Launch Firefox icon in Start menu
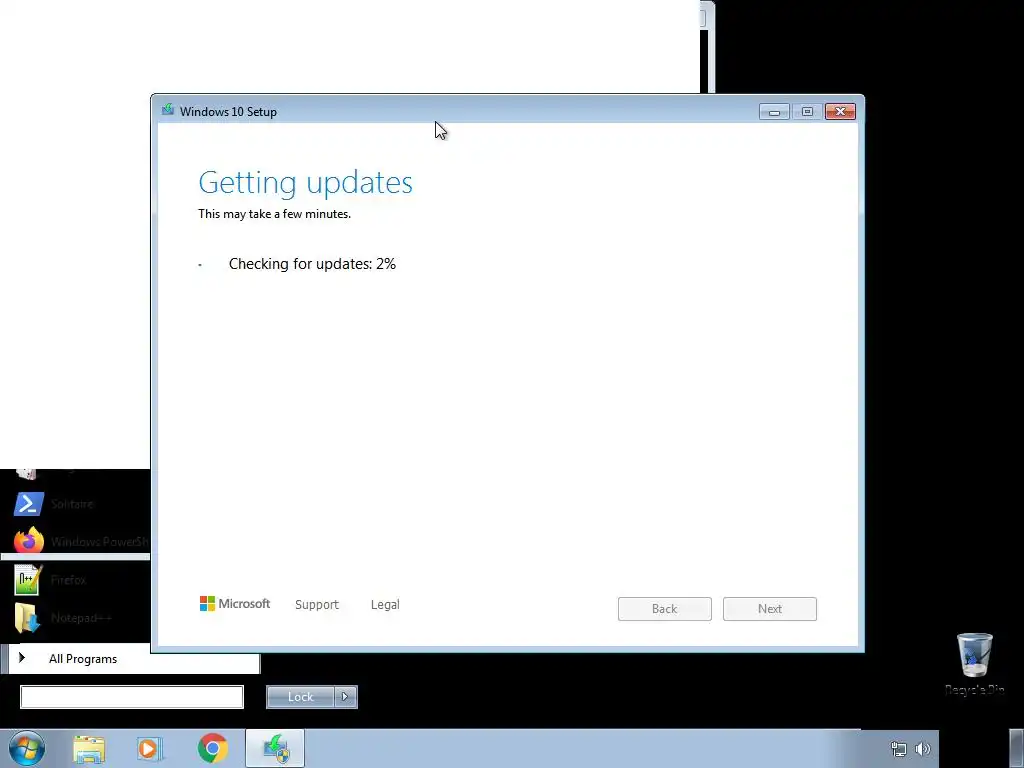Viewport: 1024px width, 768px height. tap(28, 541)
